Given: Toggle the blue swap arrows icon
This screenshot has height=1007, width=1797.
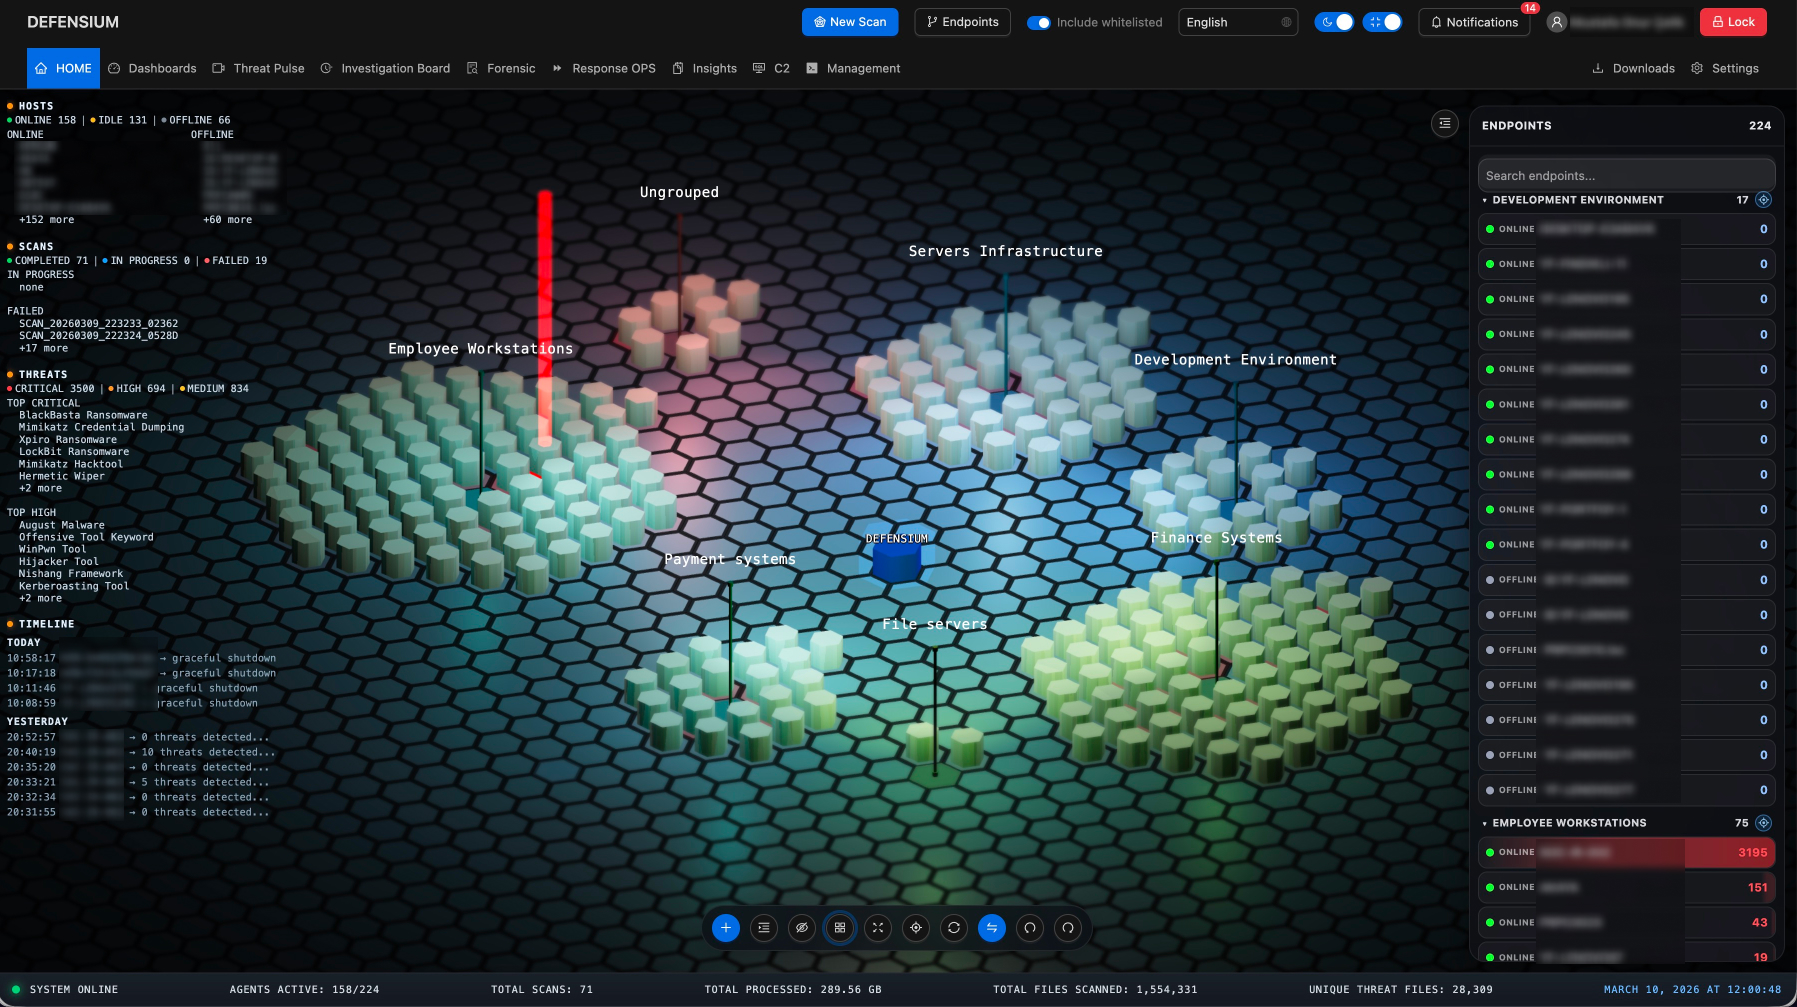Looking at the screenshot, I should tap(992, 928).
